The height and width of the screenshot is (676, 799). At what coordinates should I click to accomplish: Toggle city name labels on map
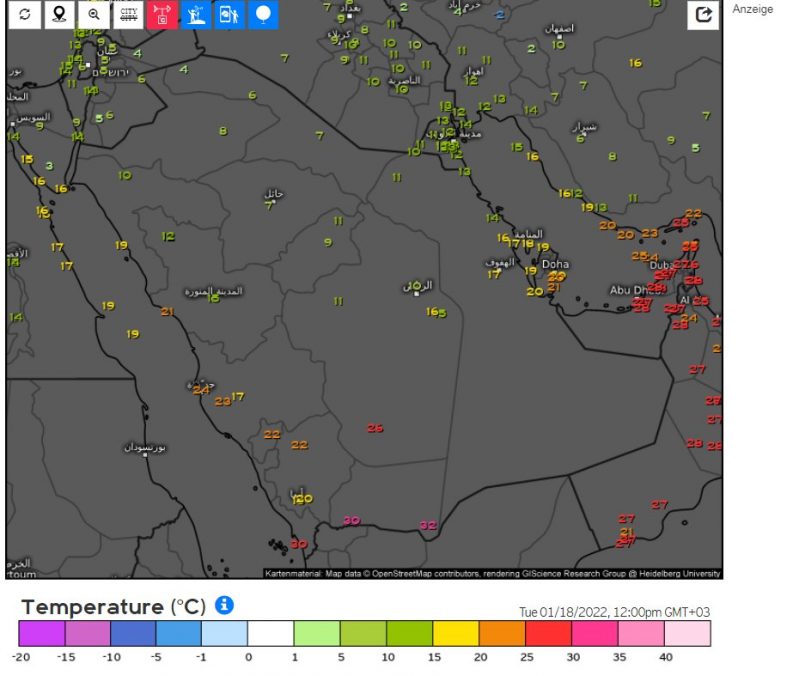tap(128, 14)
